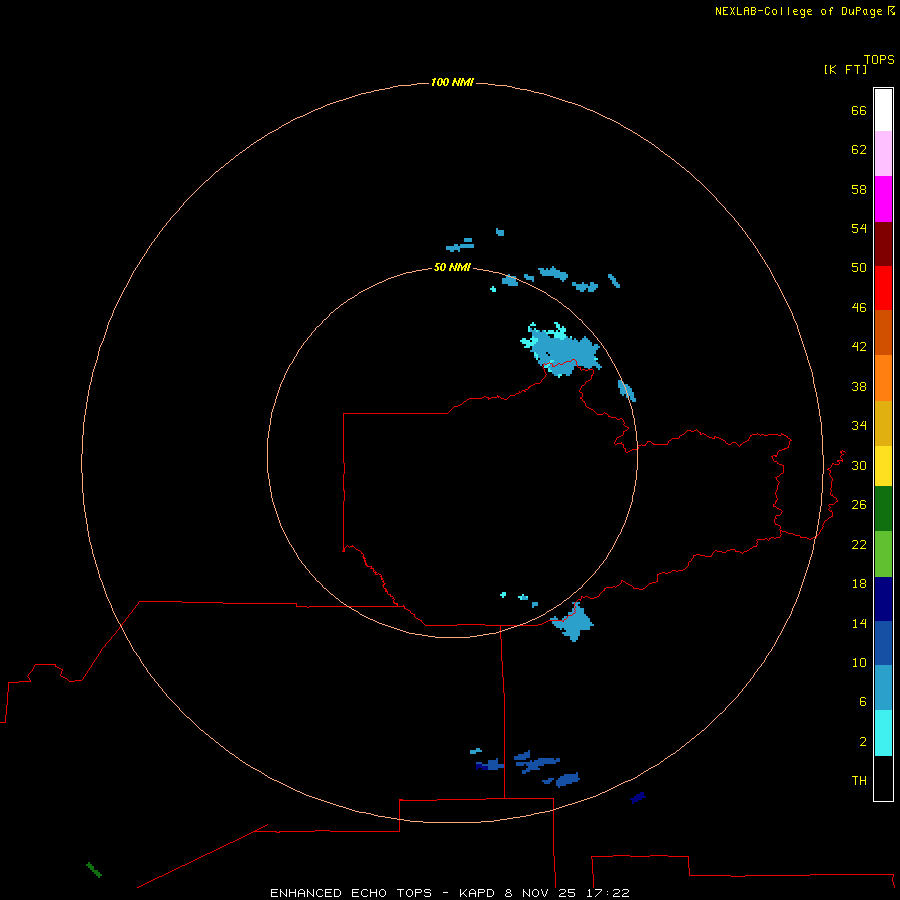Click the 17:22 timestamp in the caption

[607, 893]
